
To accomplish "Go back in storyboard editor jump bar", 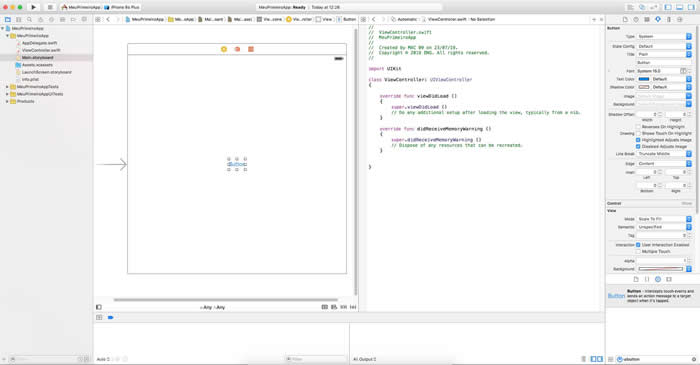I will [x=108, y=20].
